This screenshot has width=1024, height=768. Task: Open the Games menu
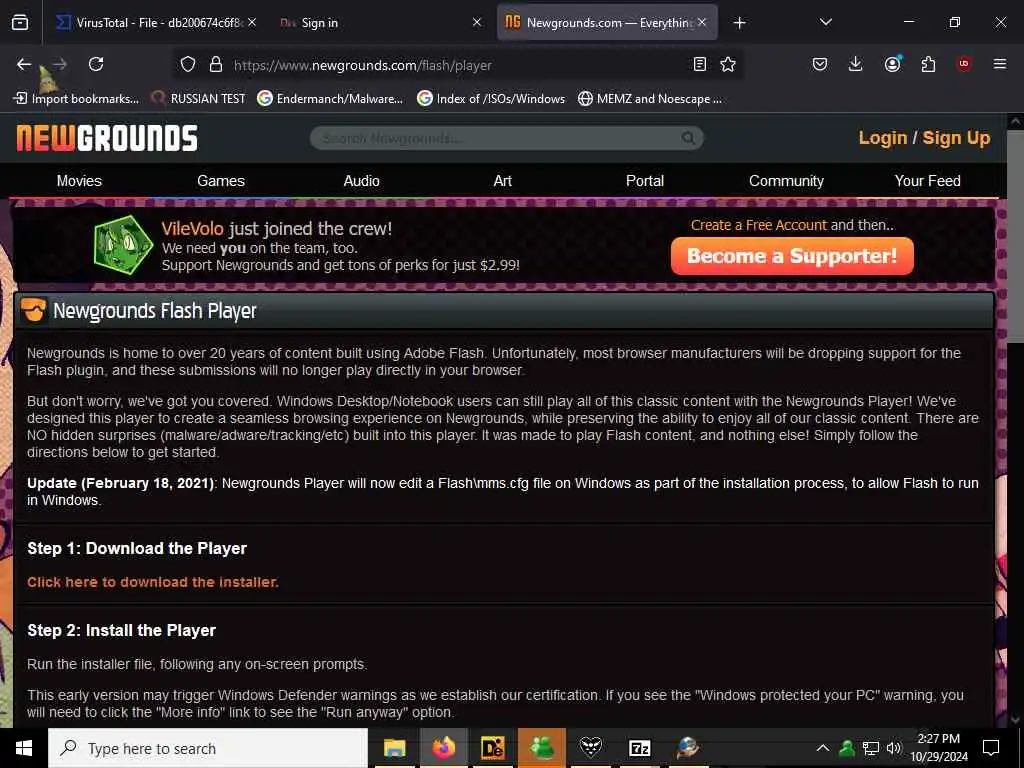[221, 181]
